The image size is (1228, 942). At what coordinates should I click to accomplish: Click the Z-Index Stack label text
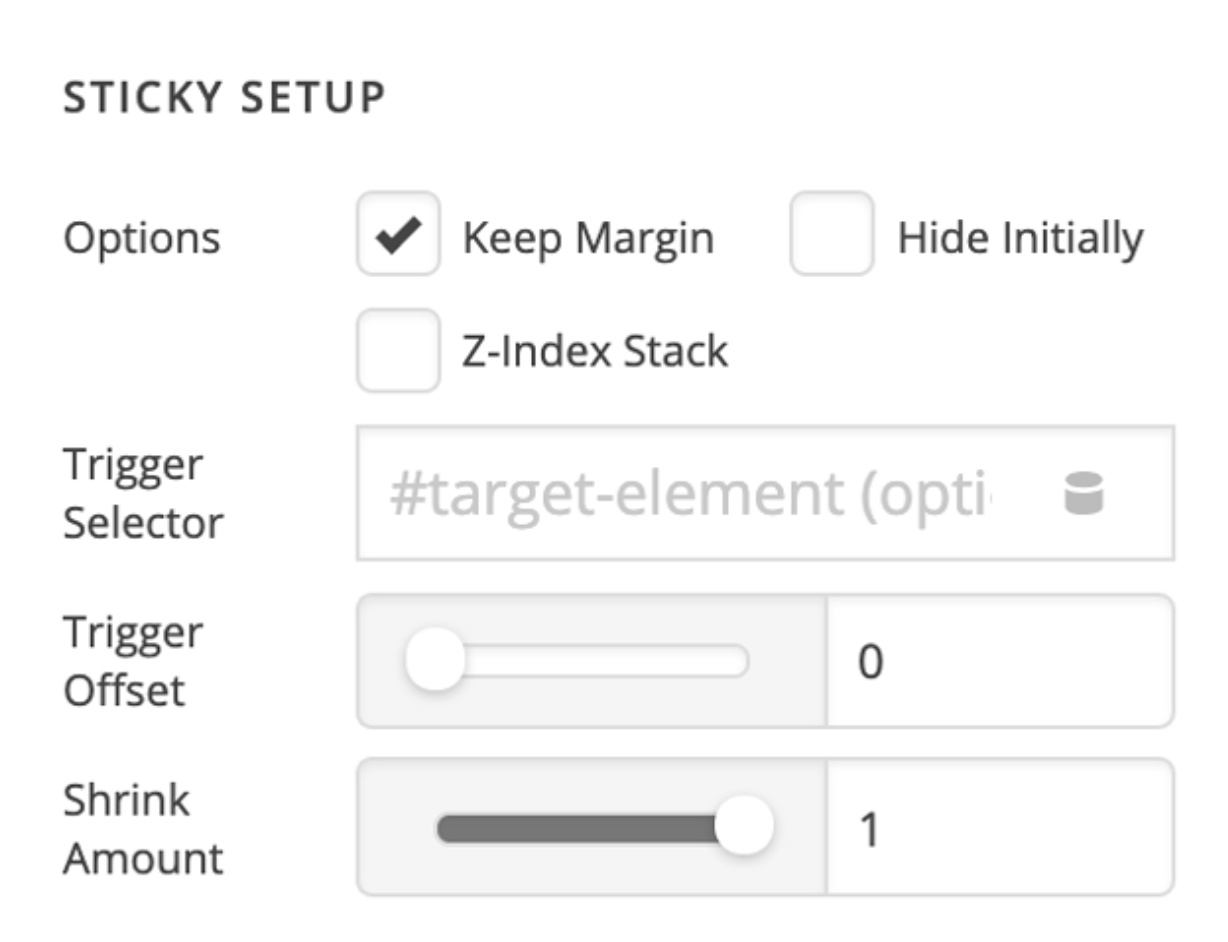coord(595,351)
